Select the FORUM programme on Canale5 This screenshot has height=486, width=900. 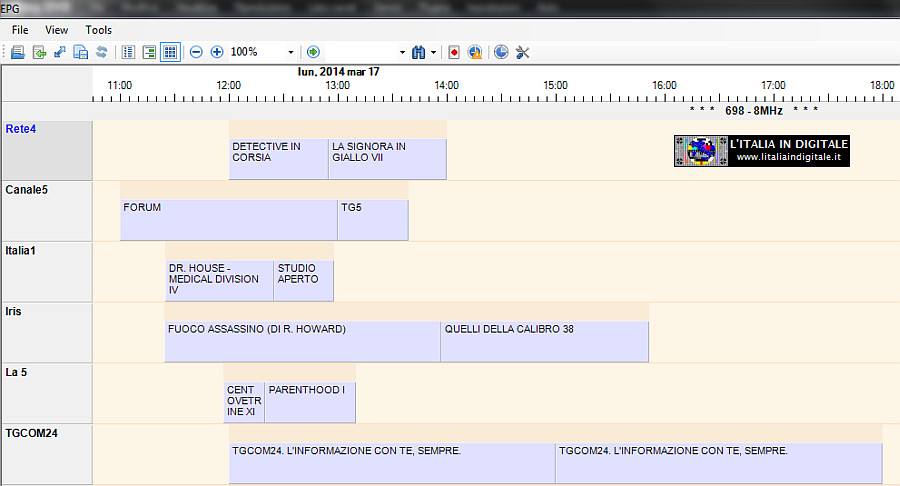point(228,219)
